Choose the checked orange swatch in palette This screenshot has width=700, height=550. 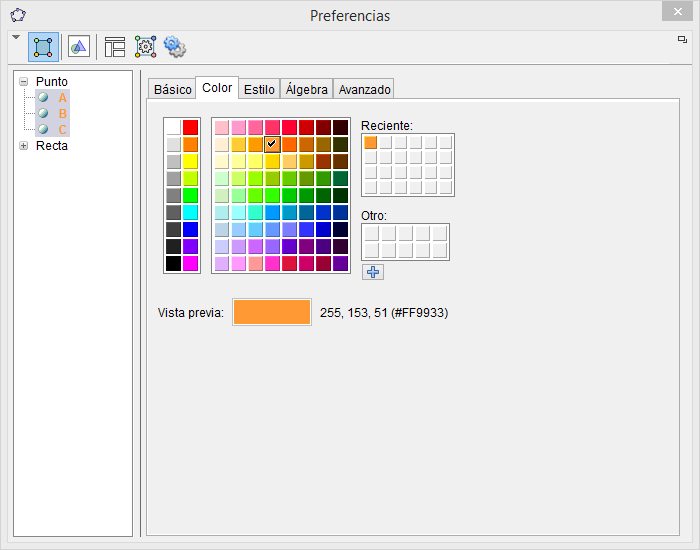pos(272,144)
